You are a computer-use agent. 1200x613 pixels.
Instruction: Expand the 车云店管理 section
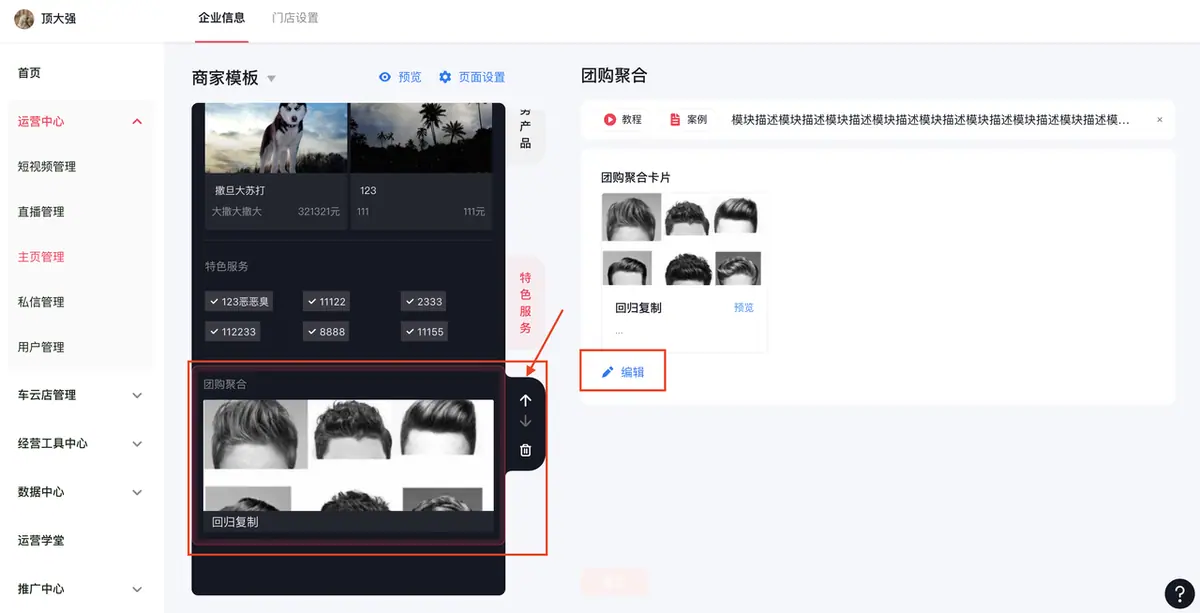click(137, 395)
